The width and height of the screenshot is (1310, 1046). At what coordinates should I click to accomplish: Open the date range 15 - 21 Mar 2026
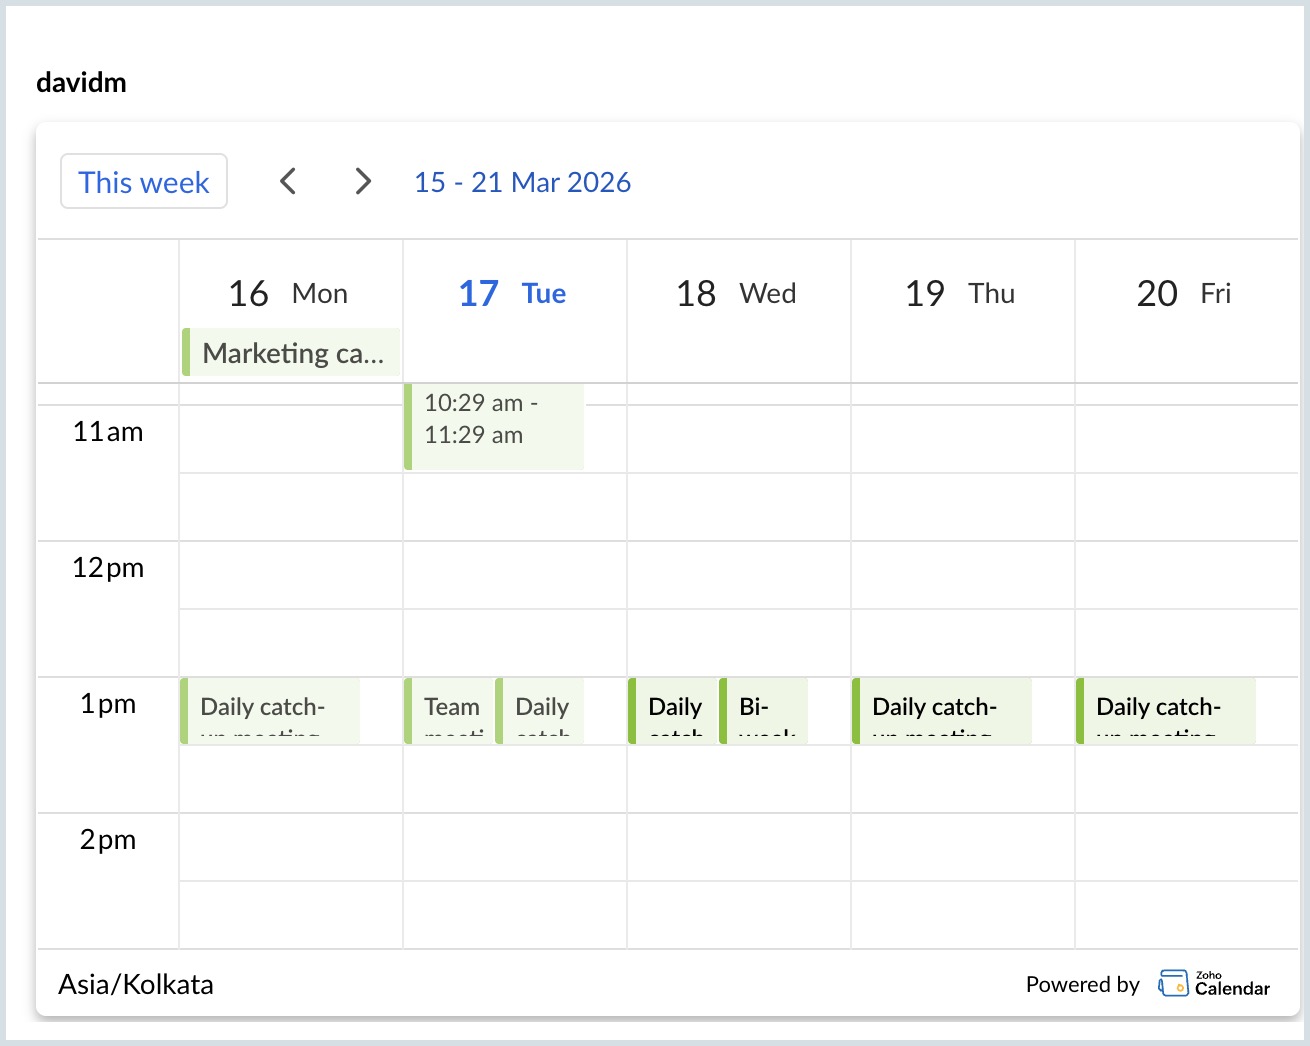pyautogui.click(x=523, y=181)
